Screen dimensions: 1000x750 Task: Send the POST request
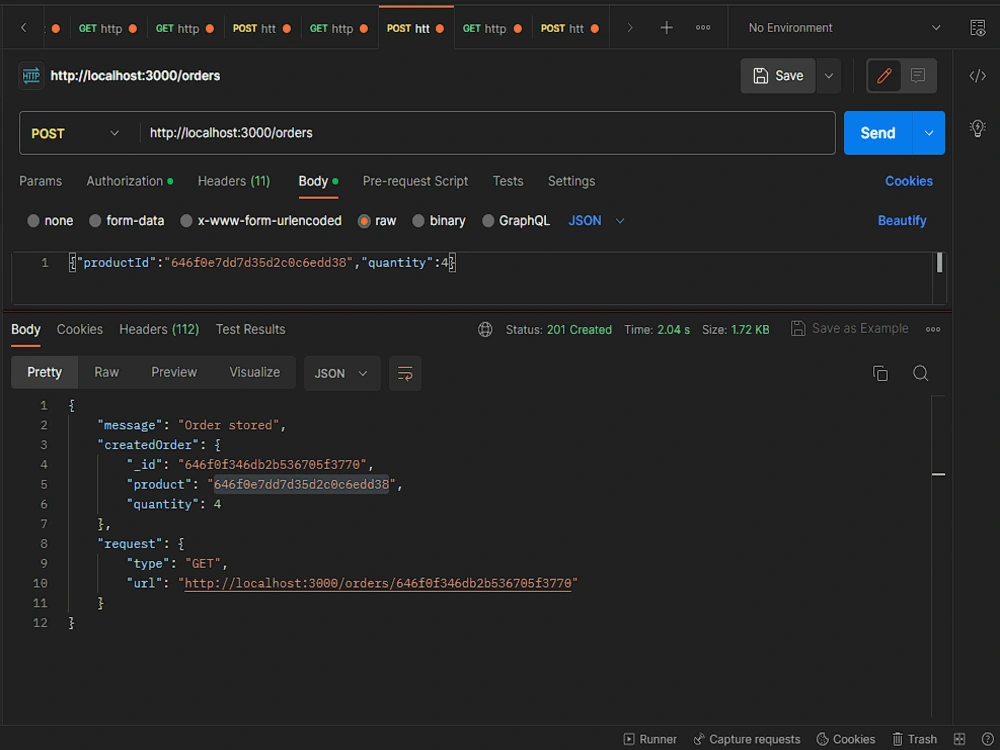click(x=876, y=132)
